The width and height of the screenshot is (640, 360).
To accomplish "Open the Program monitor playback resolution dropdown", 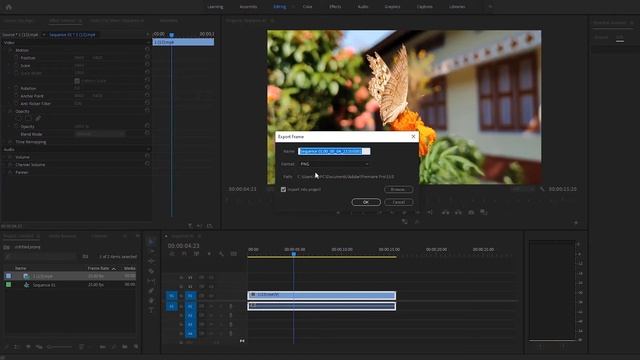I will point(522,189).
